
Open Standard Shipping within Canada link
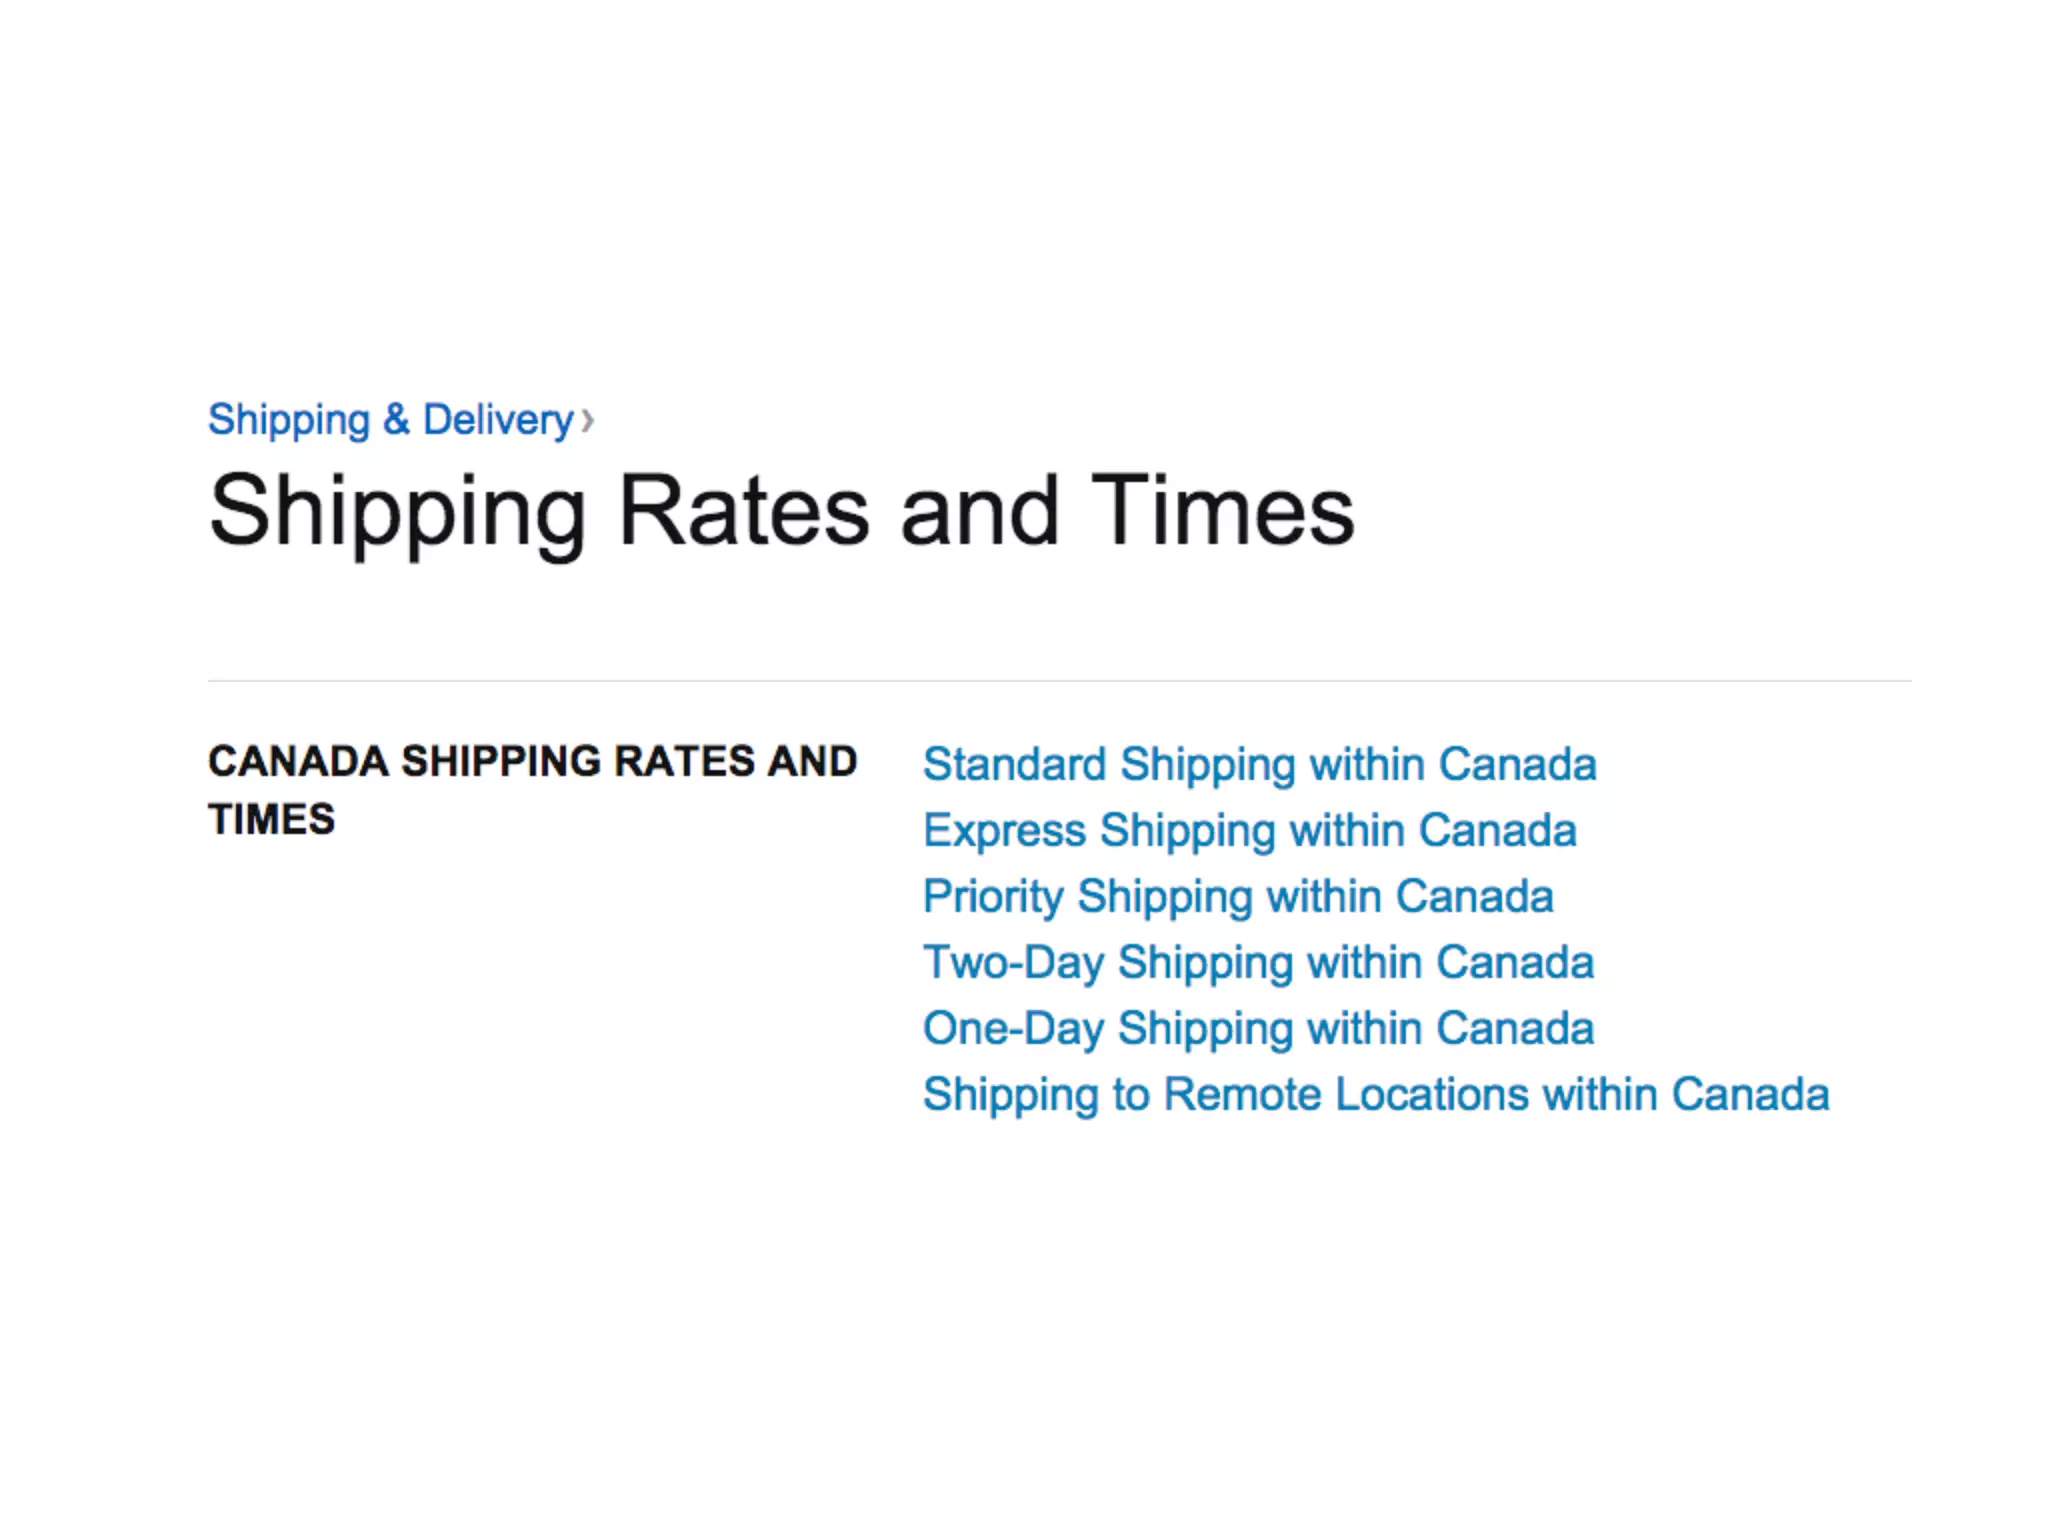1259,765
